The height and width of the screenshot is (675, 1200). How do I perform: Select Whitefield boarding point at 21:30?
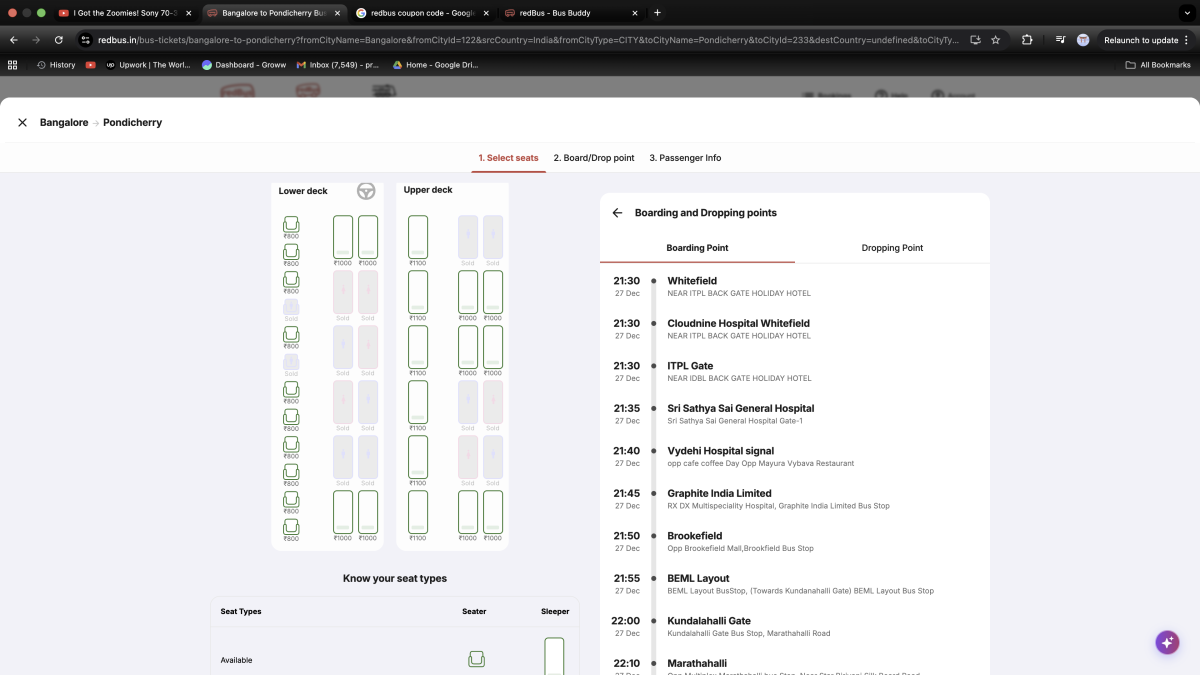[x=692, y=281]
